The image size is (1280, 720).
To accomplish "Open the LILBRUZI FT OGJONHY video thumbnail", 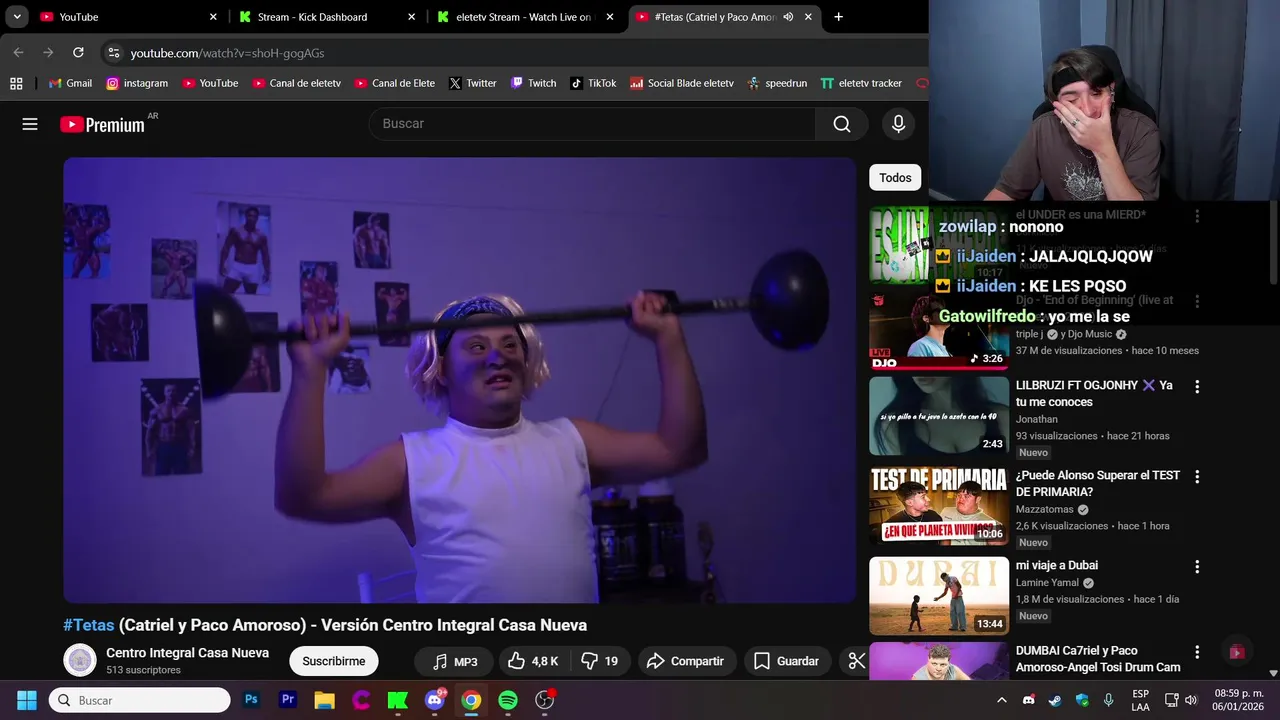I will 939,415.
